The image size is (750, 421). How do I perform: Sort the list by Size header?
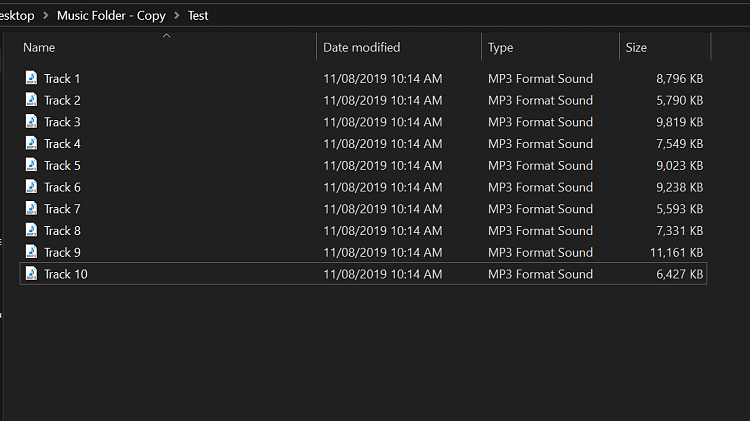click(x=636, y=48)
